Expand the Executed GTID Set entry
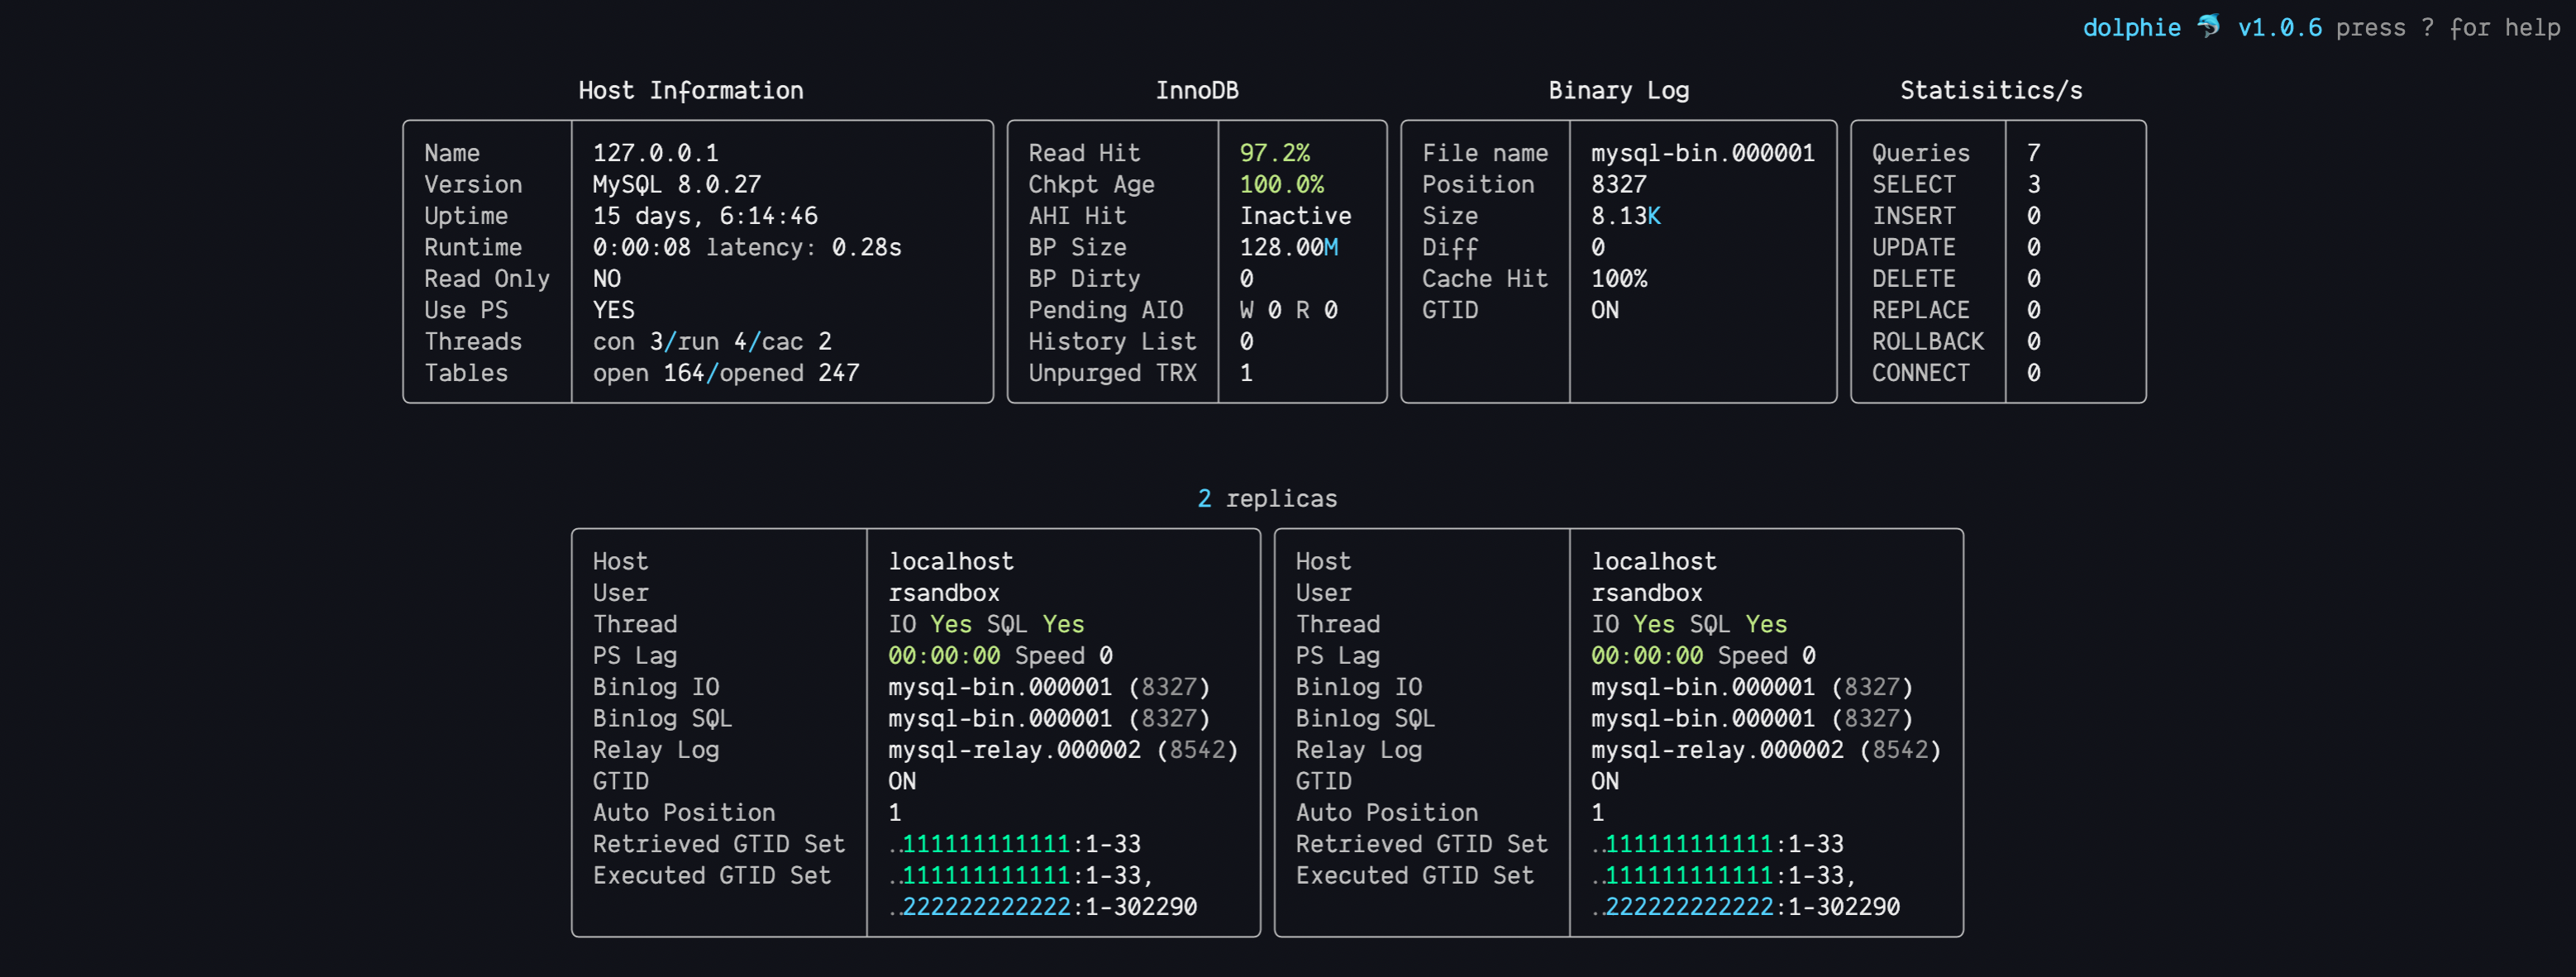The height and width of the screenshot is (977, 2576). click(712, 875)
